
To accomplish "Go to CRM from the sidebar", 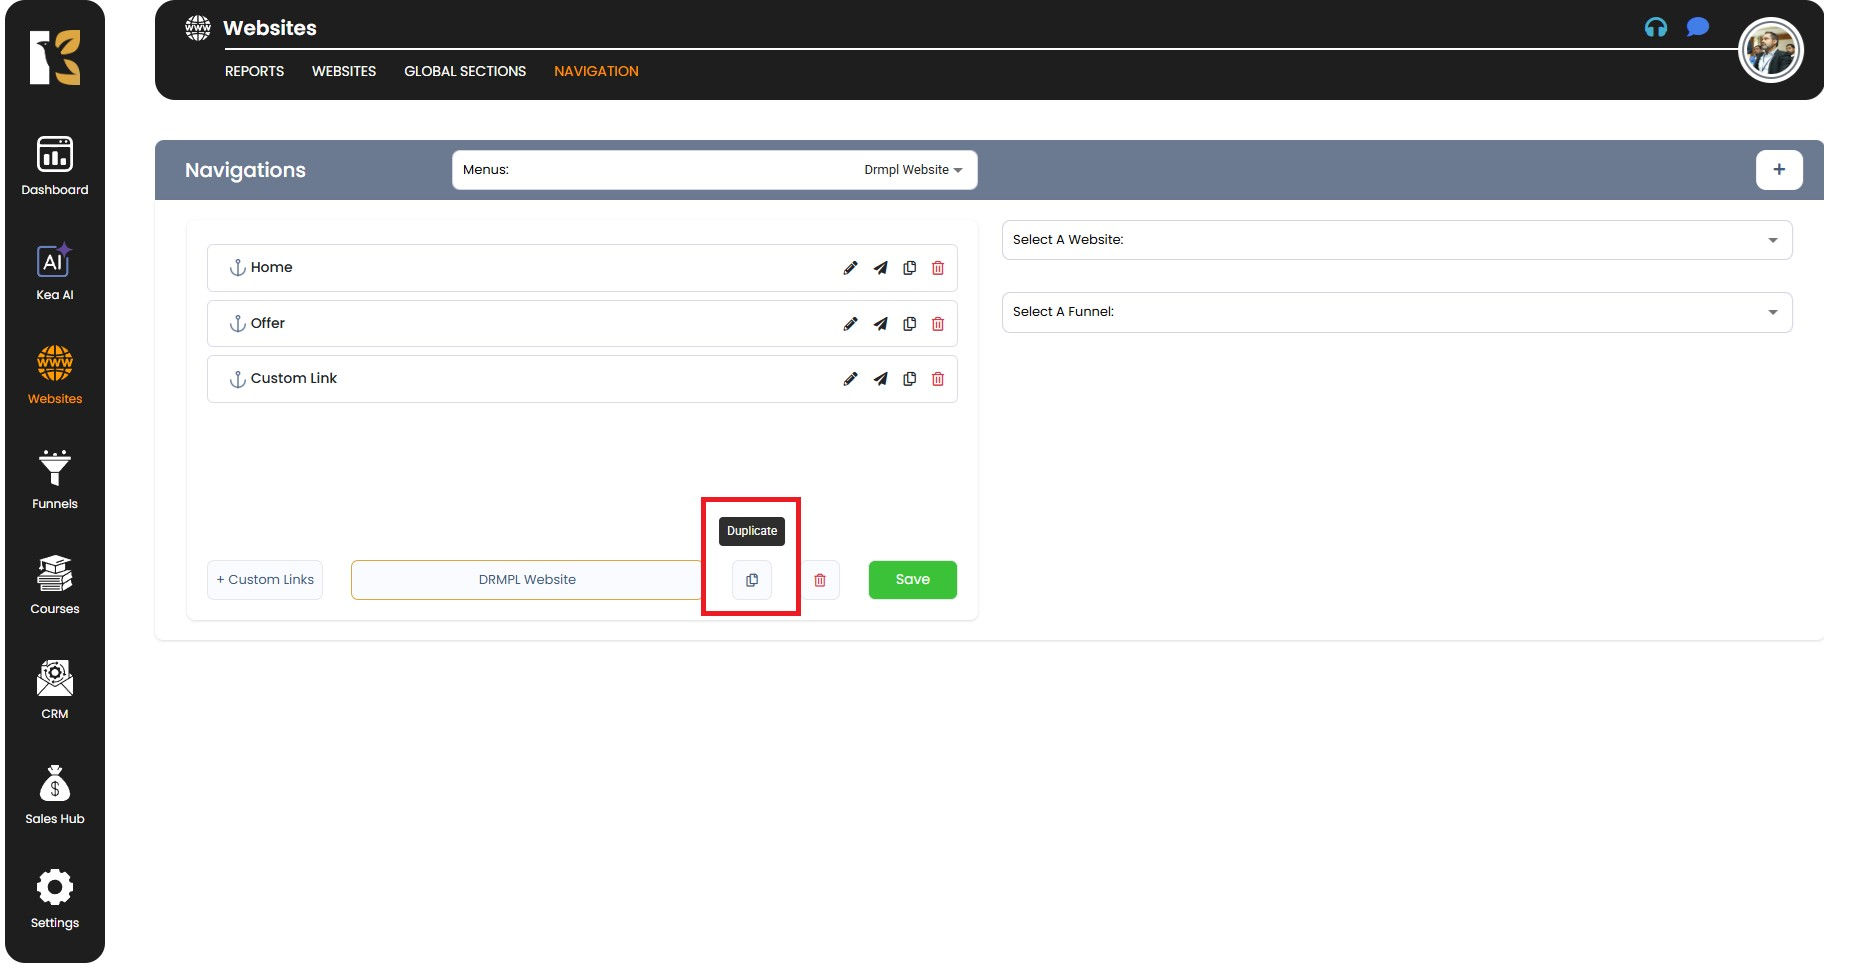I will coord(55,690).
